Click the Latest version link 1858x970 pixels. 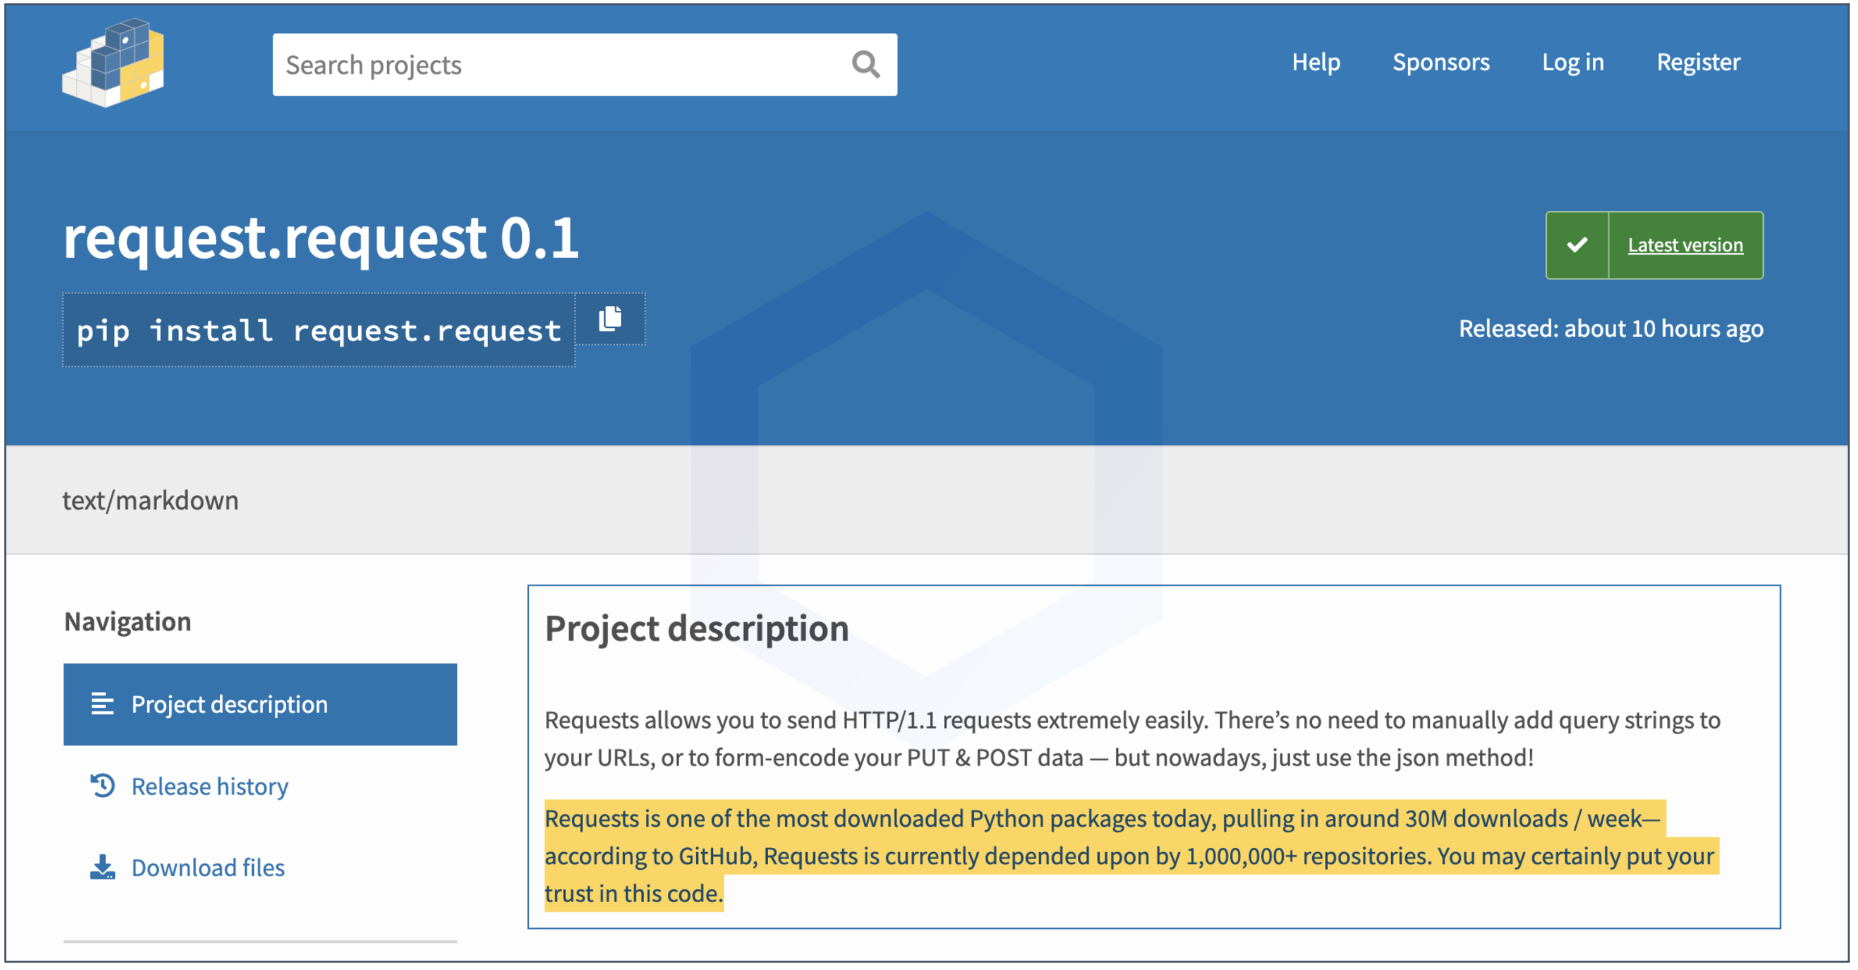[x=1685, y=245]
